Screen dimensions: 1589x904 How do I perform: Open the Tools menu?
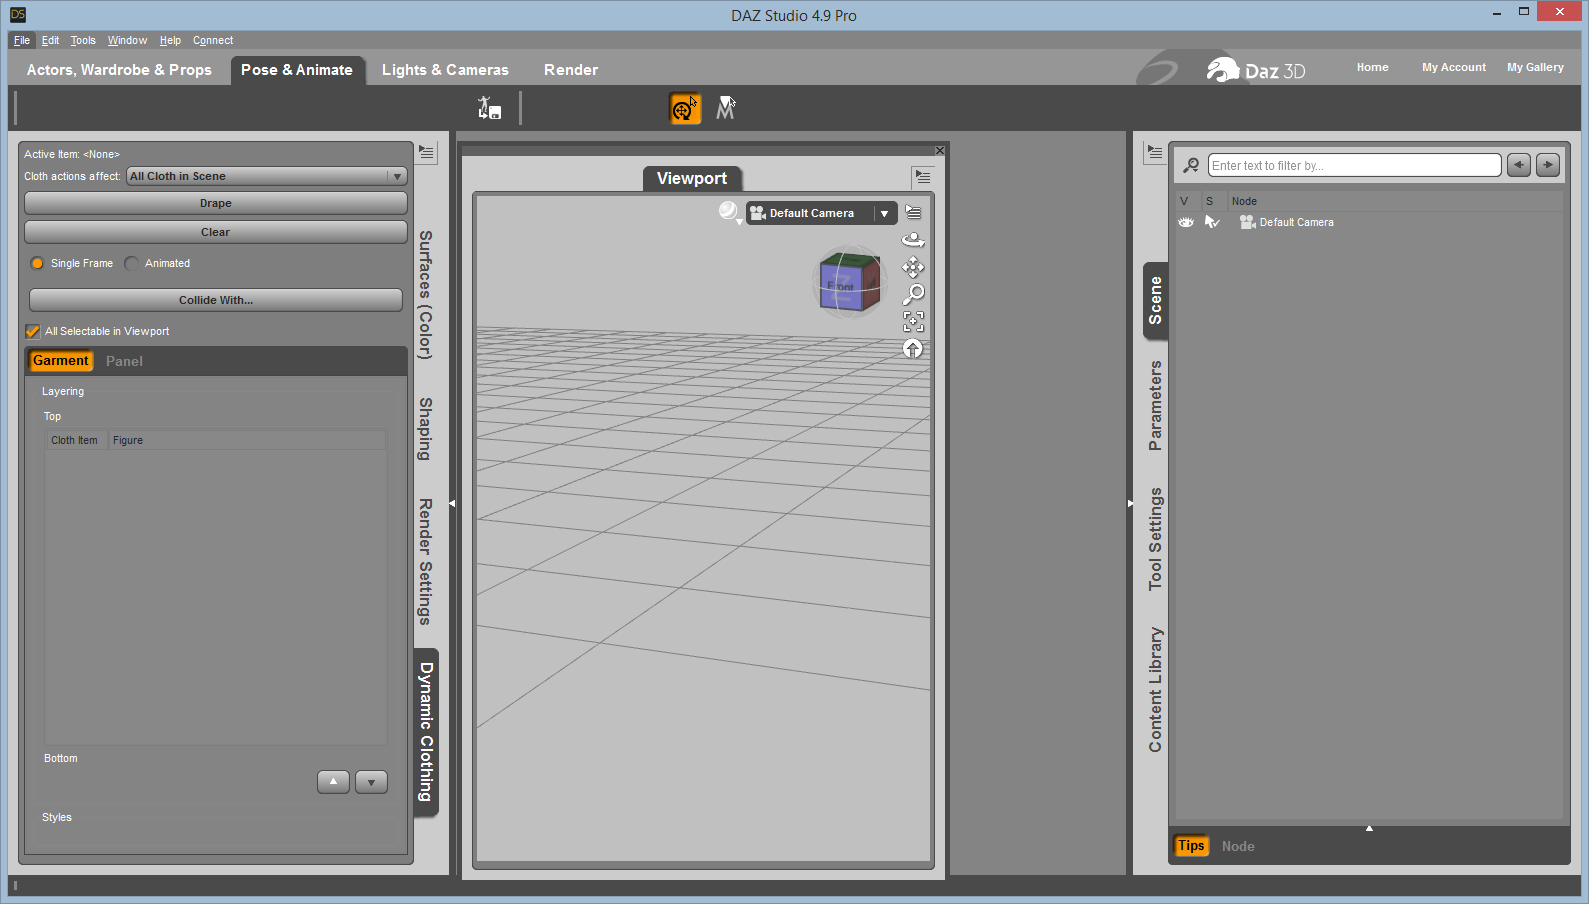[83, 40]
